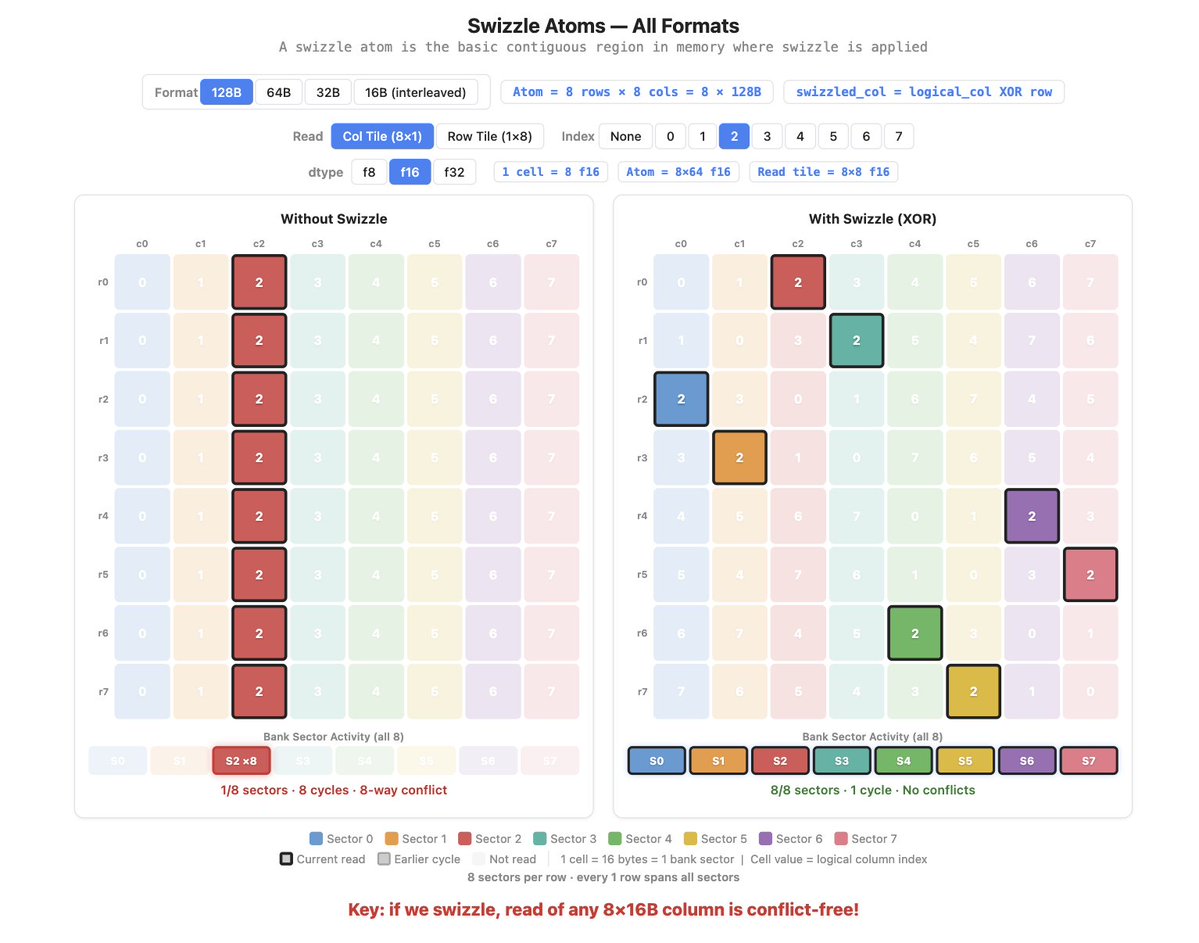Select index 0
Viewport: 1199px width, 943px height.
(670, 136)
